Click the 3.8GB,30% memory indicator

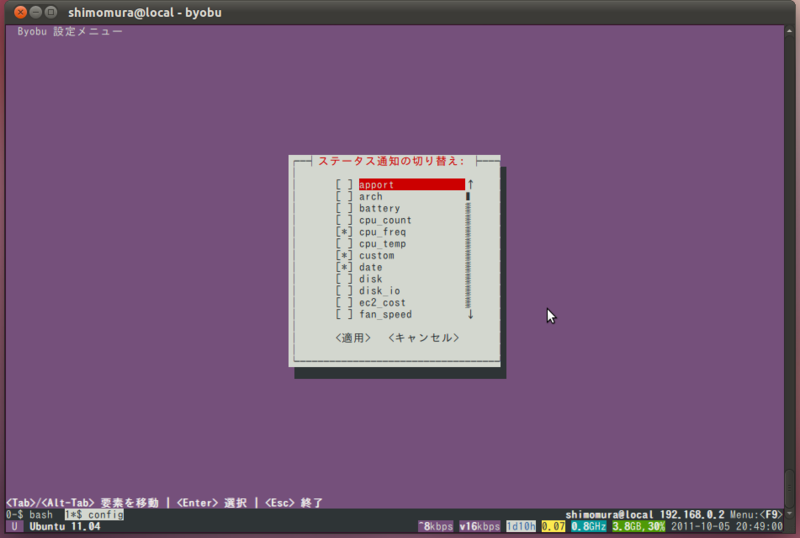(639, 526)
